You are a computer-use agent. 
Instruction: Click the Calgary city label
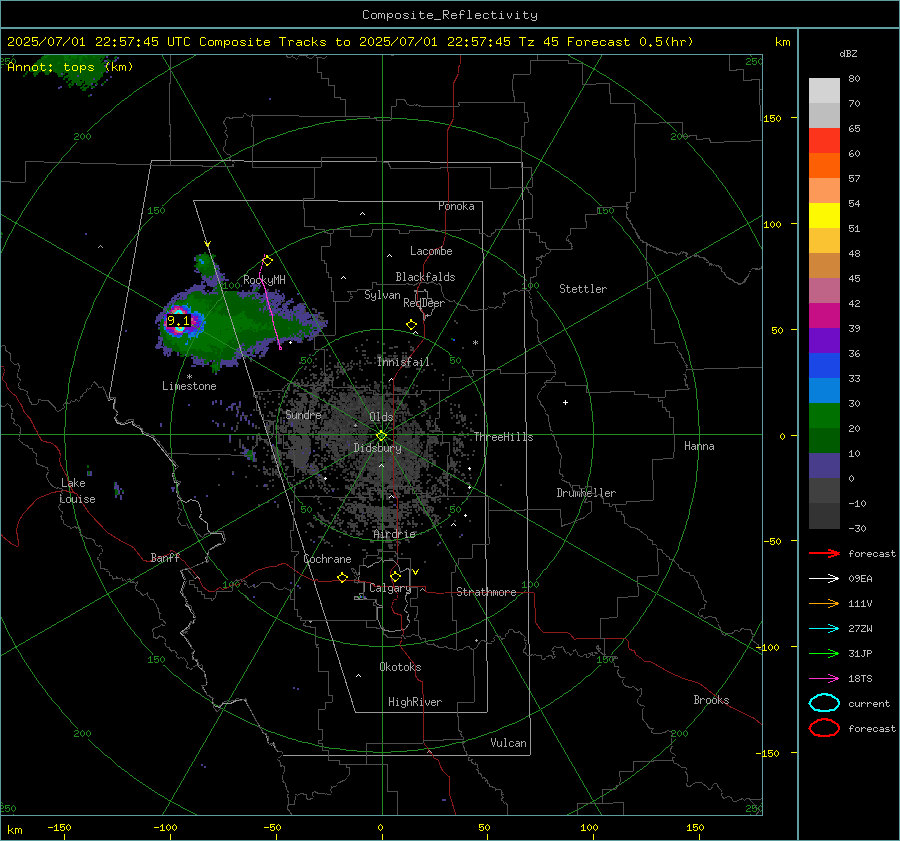[390, 588]
